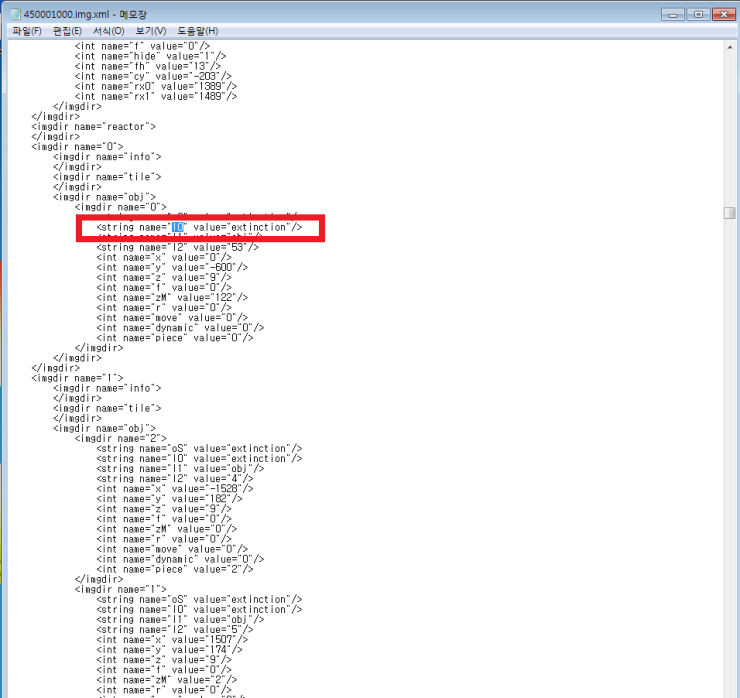Click the line with x value="-1528"
Image resolution: width=740 pixels, height=698 pixels.
(175, 489)
